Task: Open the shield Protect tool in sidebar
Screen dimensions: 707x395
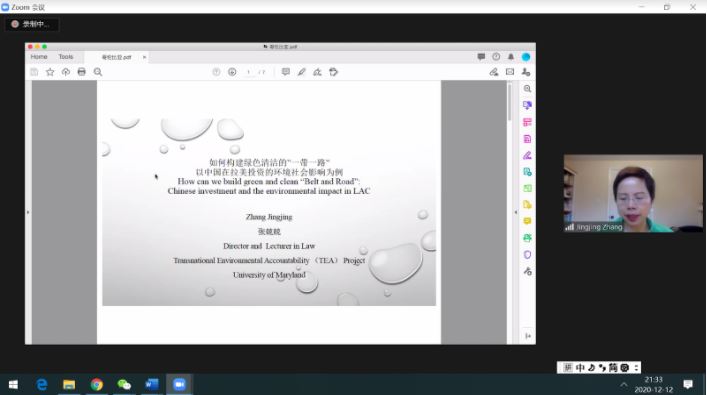Action: click(x=527, y=255)
